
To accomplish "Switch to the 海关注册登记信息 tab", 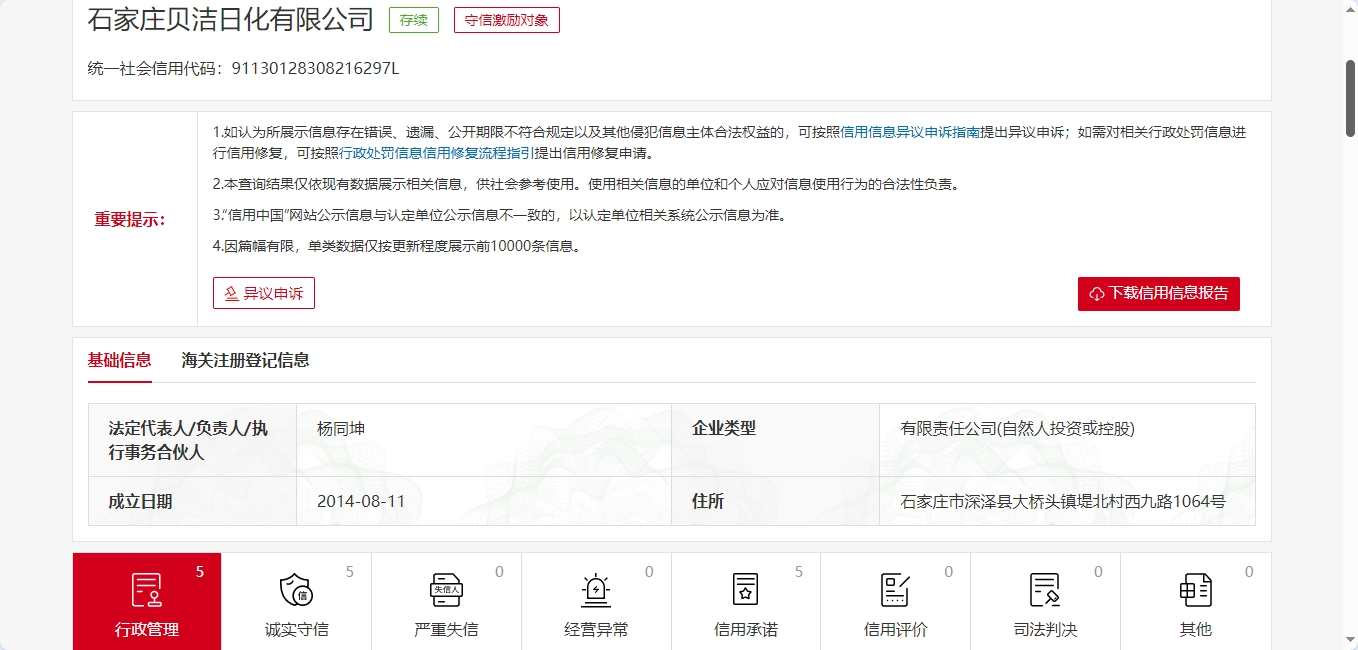I will [x=245, y=360].
